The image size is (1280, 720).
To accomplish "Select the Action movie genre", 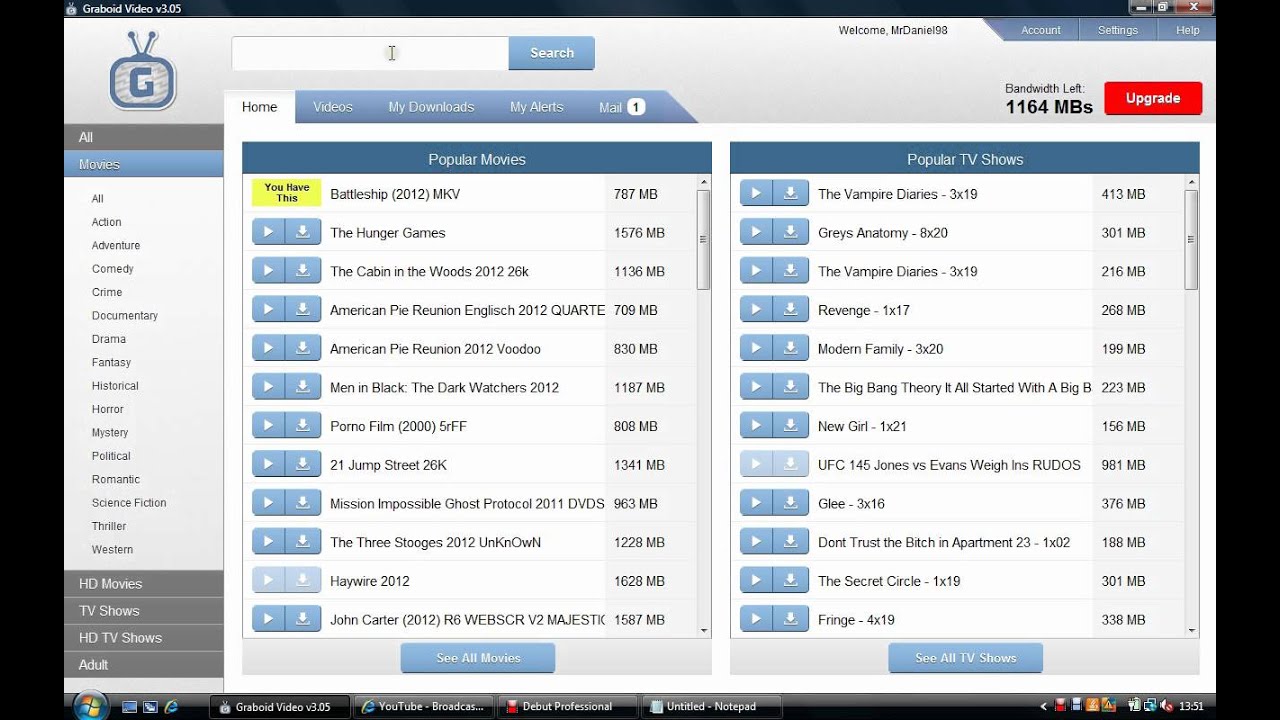I will (107, 222).
